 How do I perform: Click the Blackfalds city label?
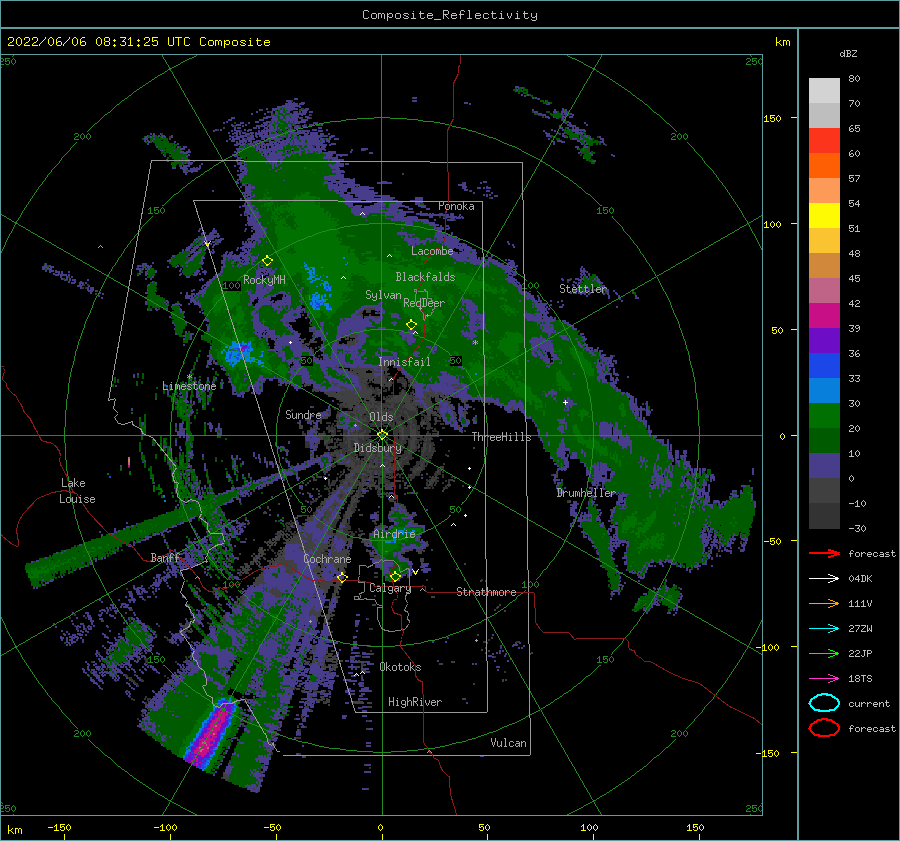tap(425, 277)
